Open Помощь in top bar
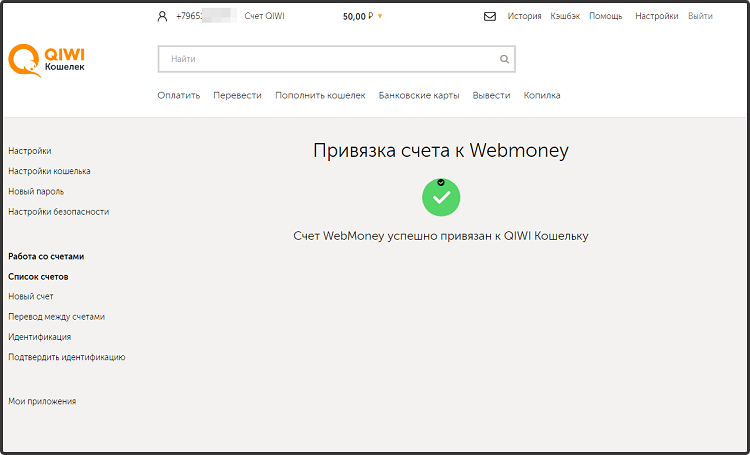Viewport: 750px width, 455px height. pyautogui.click(x=606, y=16)
